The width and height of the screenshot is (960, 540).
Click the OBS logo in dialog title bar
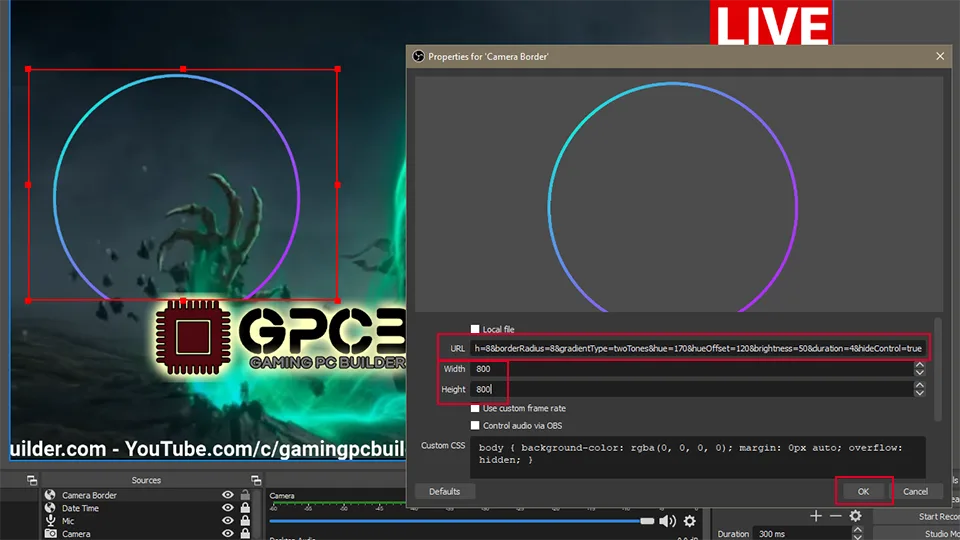pyautogui.click(x=419, y=56)
